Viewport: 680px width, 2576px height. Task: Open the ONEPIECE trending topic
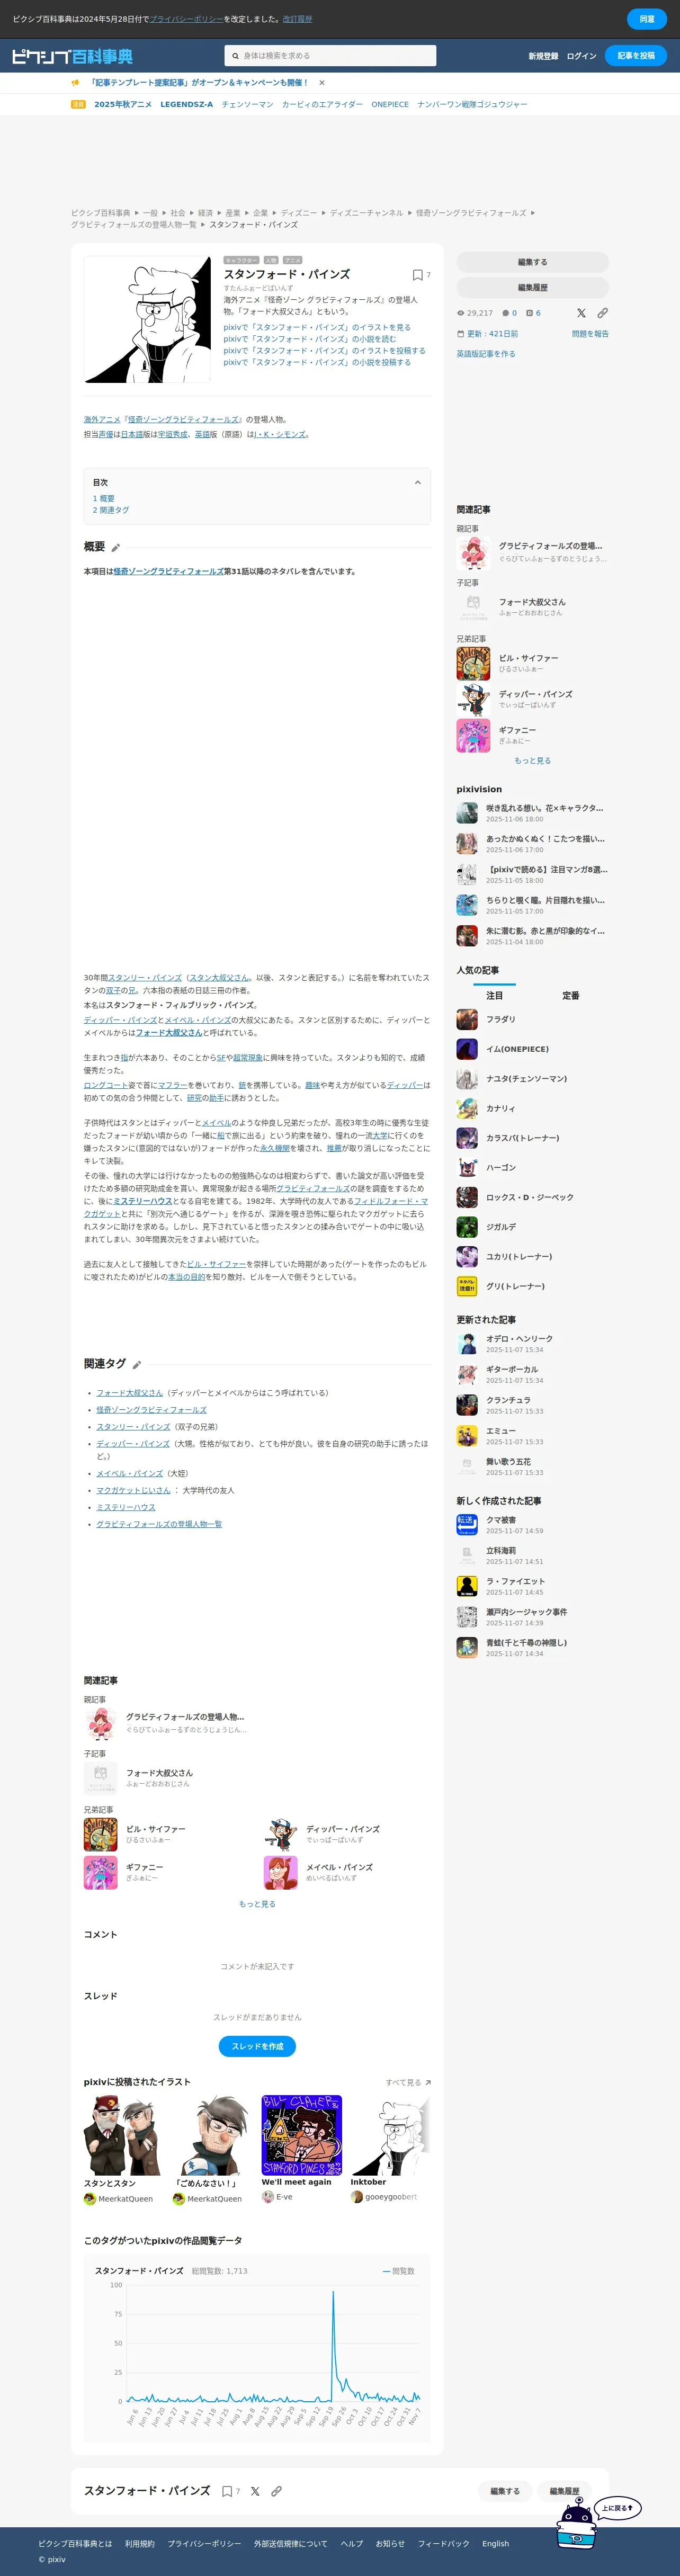pyautogui.click(x=390, y=104)
